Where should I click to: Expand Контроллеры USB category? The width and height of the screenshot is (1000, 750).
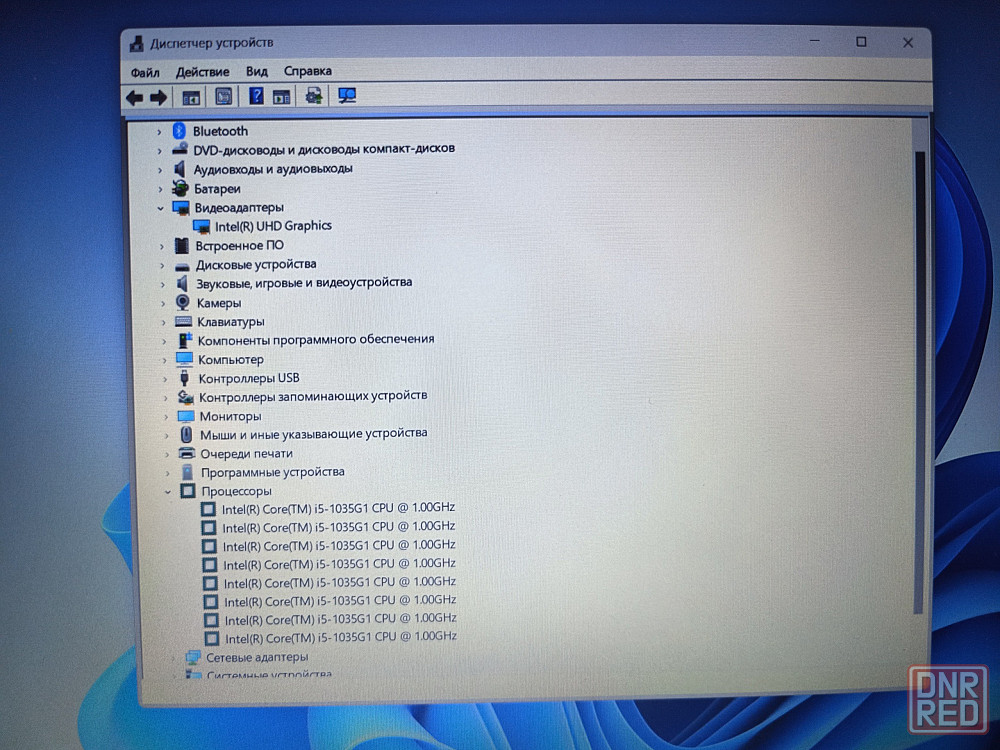(165, 379)
